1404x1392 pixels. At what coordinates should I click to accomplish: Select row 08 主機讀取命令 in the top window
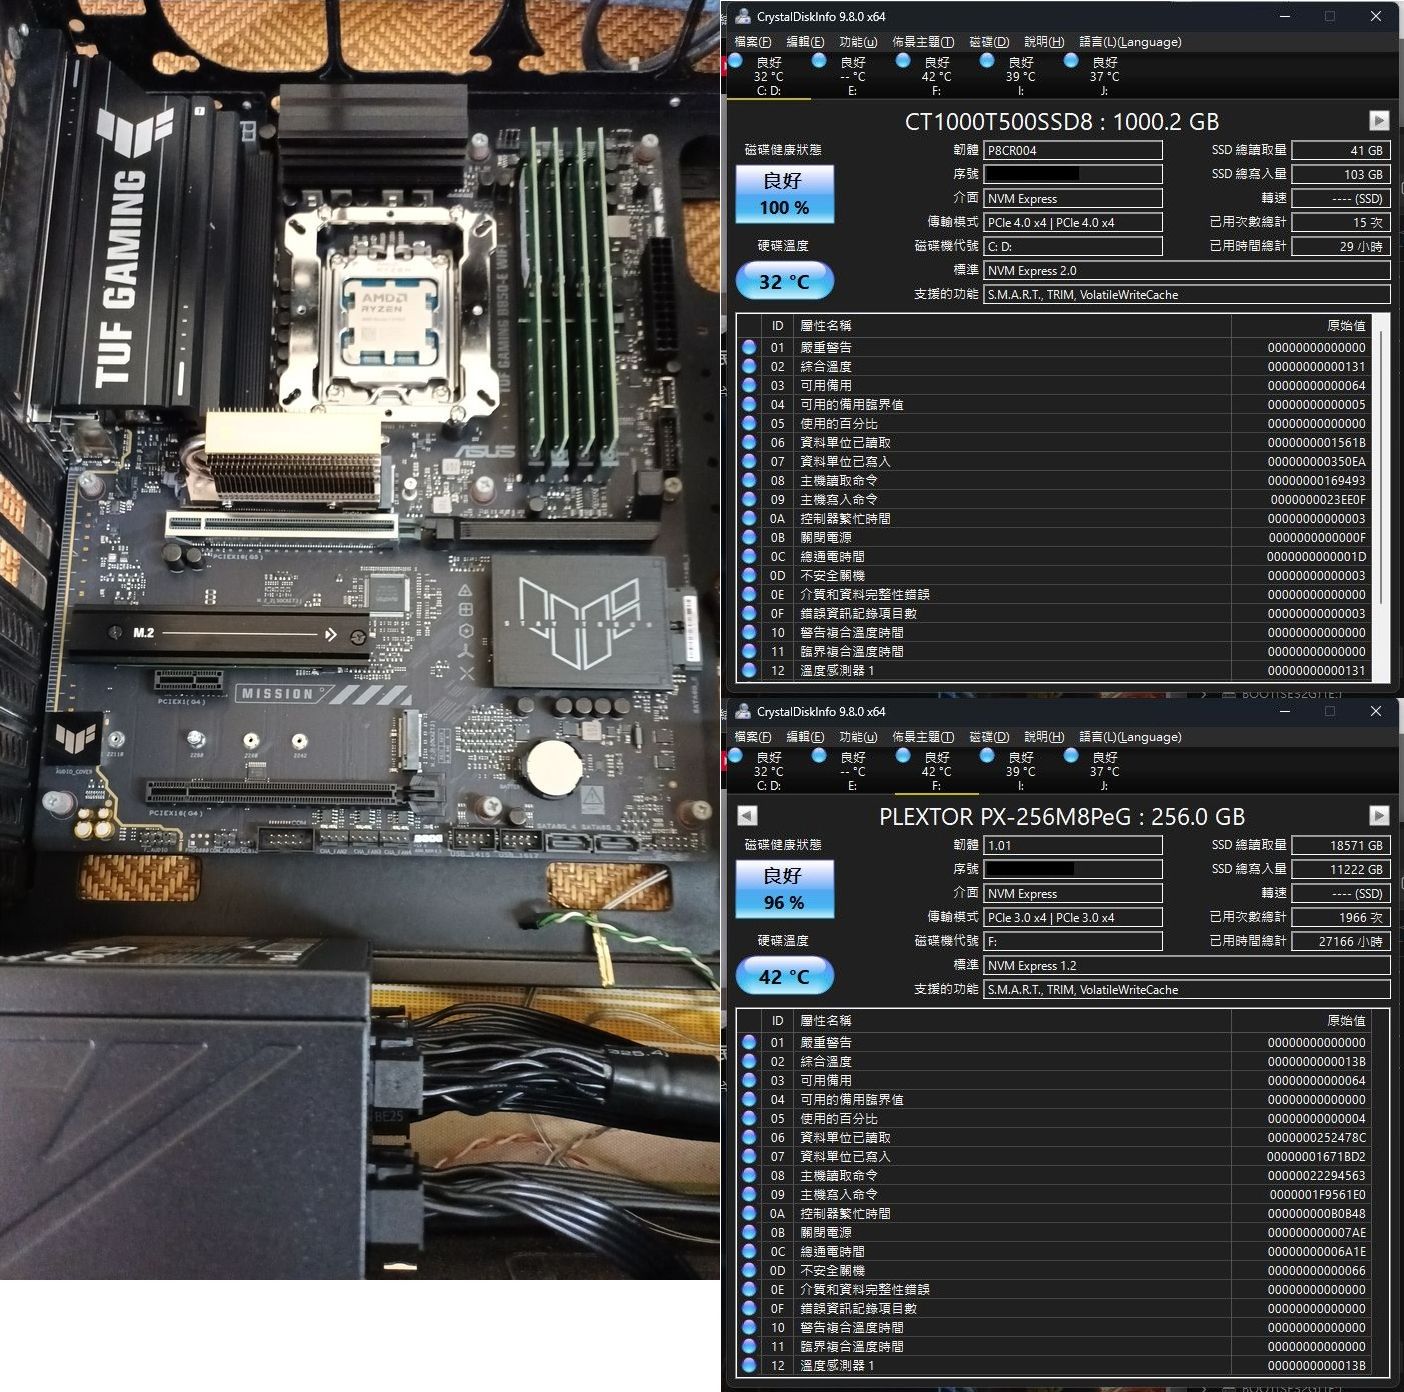(x=1054, y=480)
